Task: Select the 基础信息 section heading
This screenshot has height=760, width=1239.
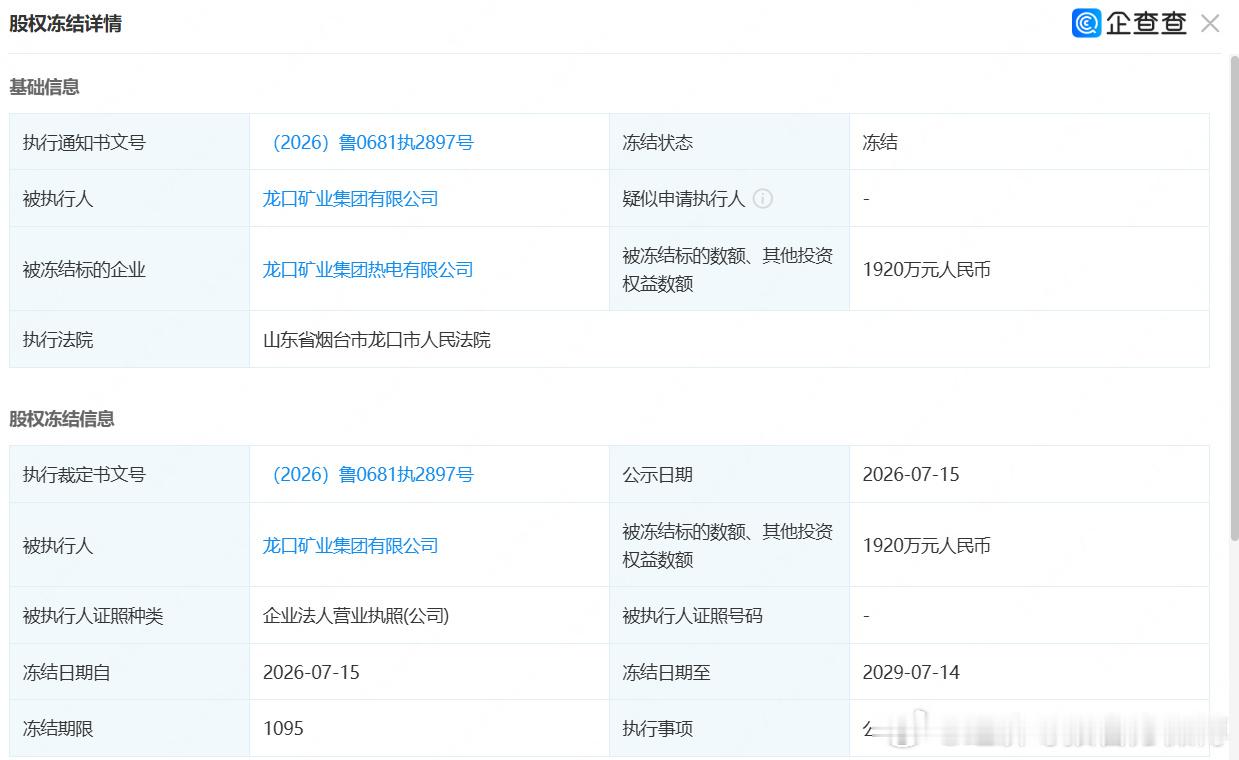Action: (x=44, y=87)
